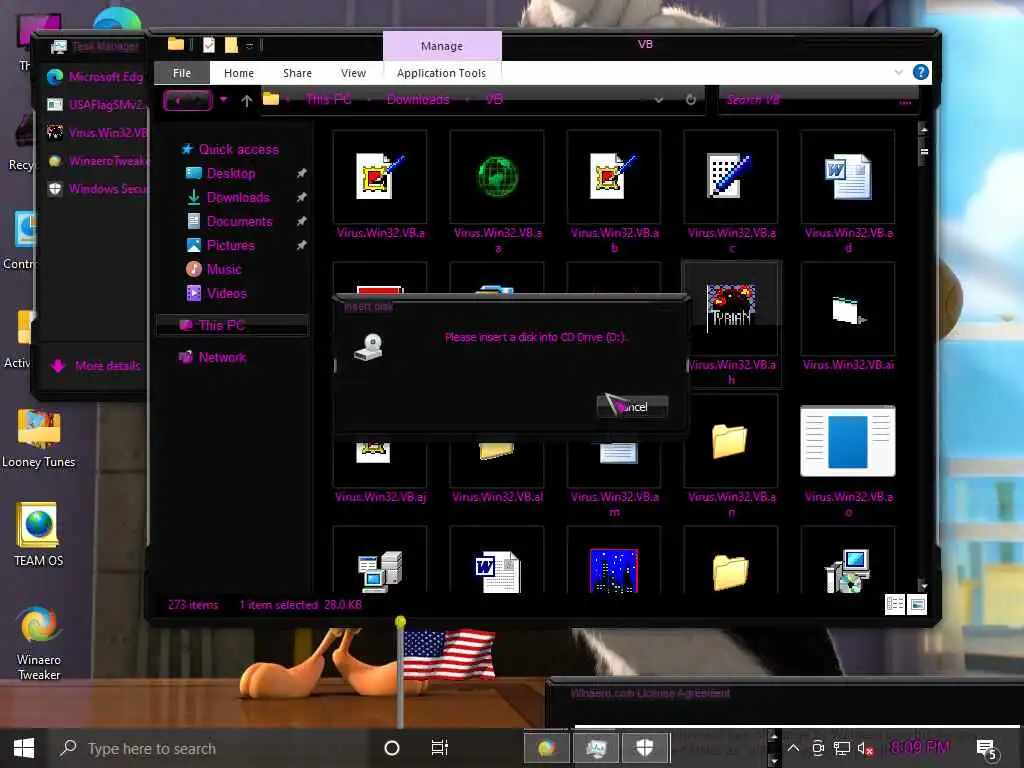Click the Manage contextual tab
Screen dimensions: 1024x768
(442, 46)
